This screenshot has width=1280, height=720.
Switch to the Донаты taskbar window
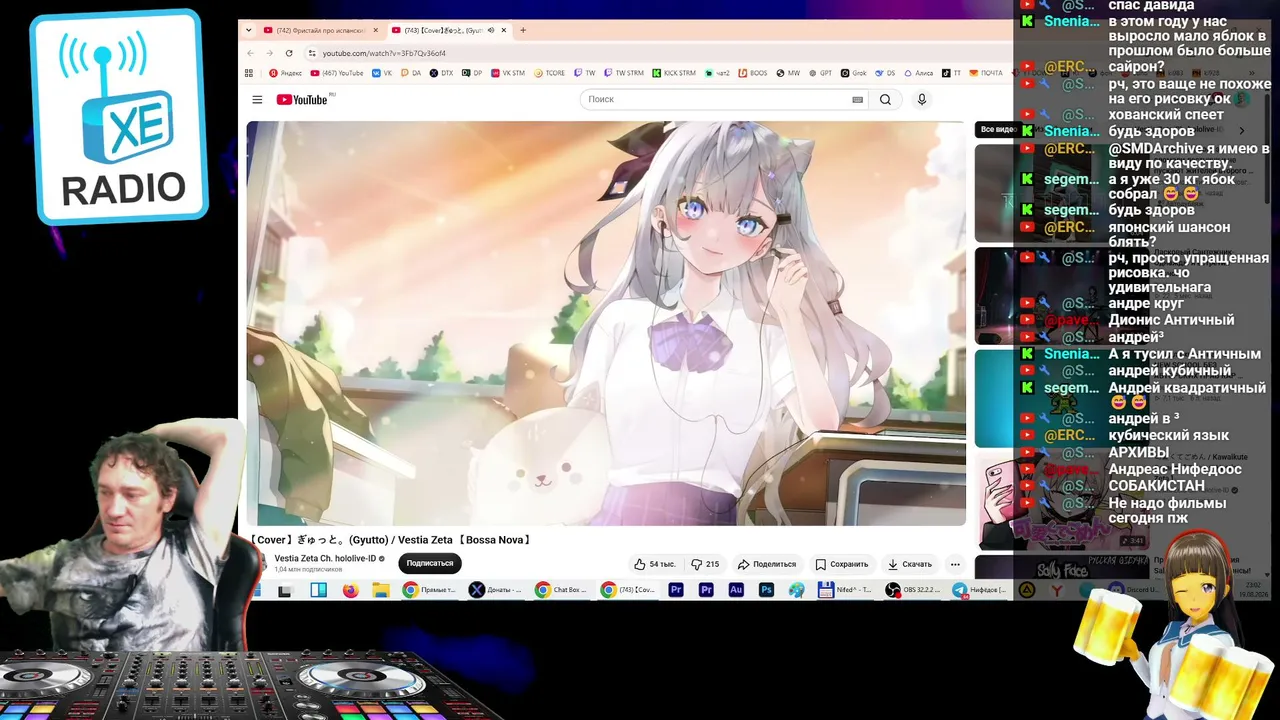[496, 590]
